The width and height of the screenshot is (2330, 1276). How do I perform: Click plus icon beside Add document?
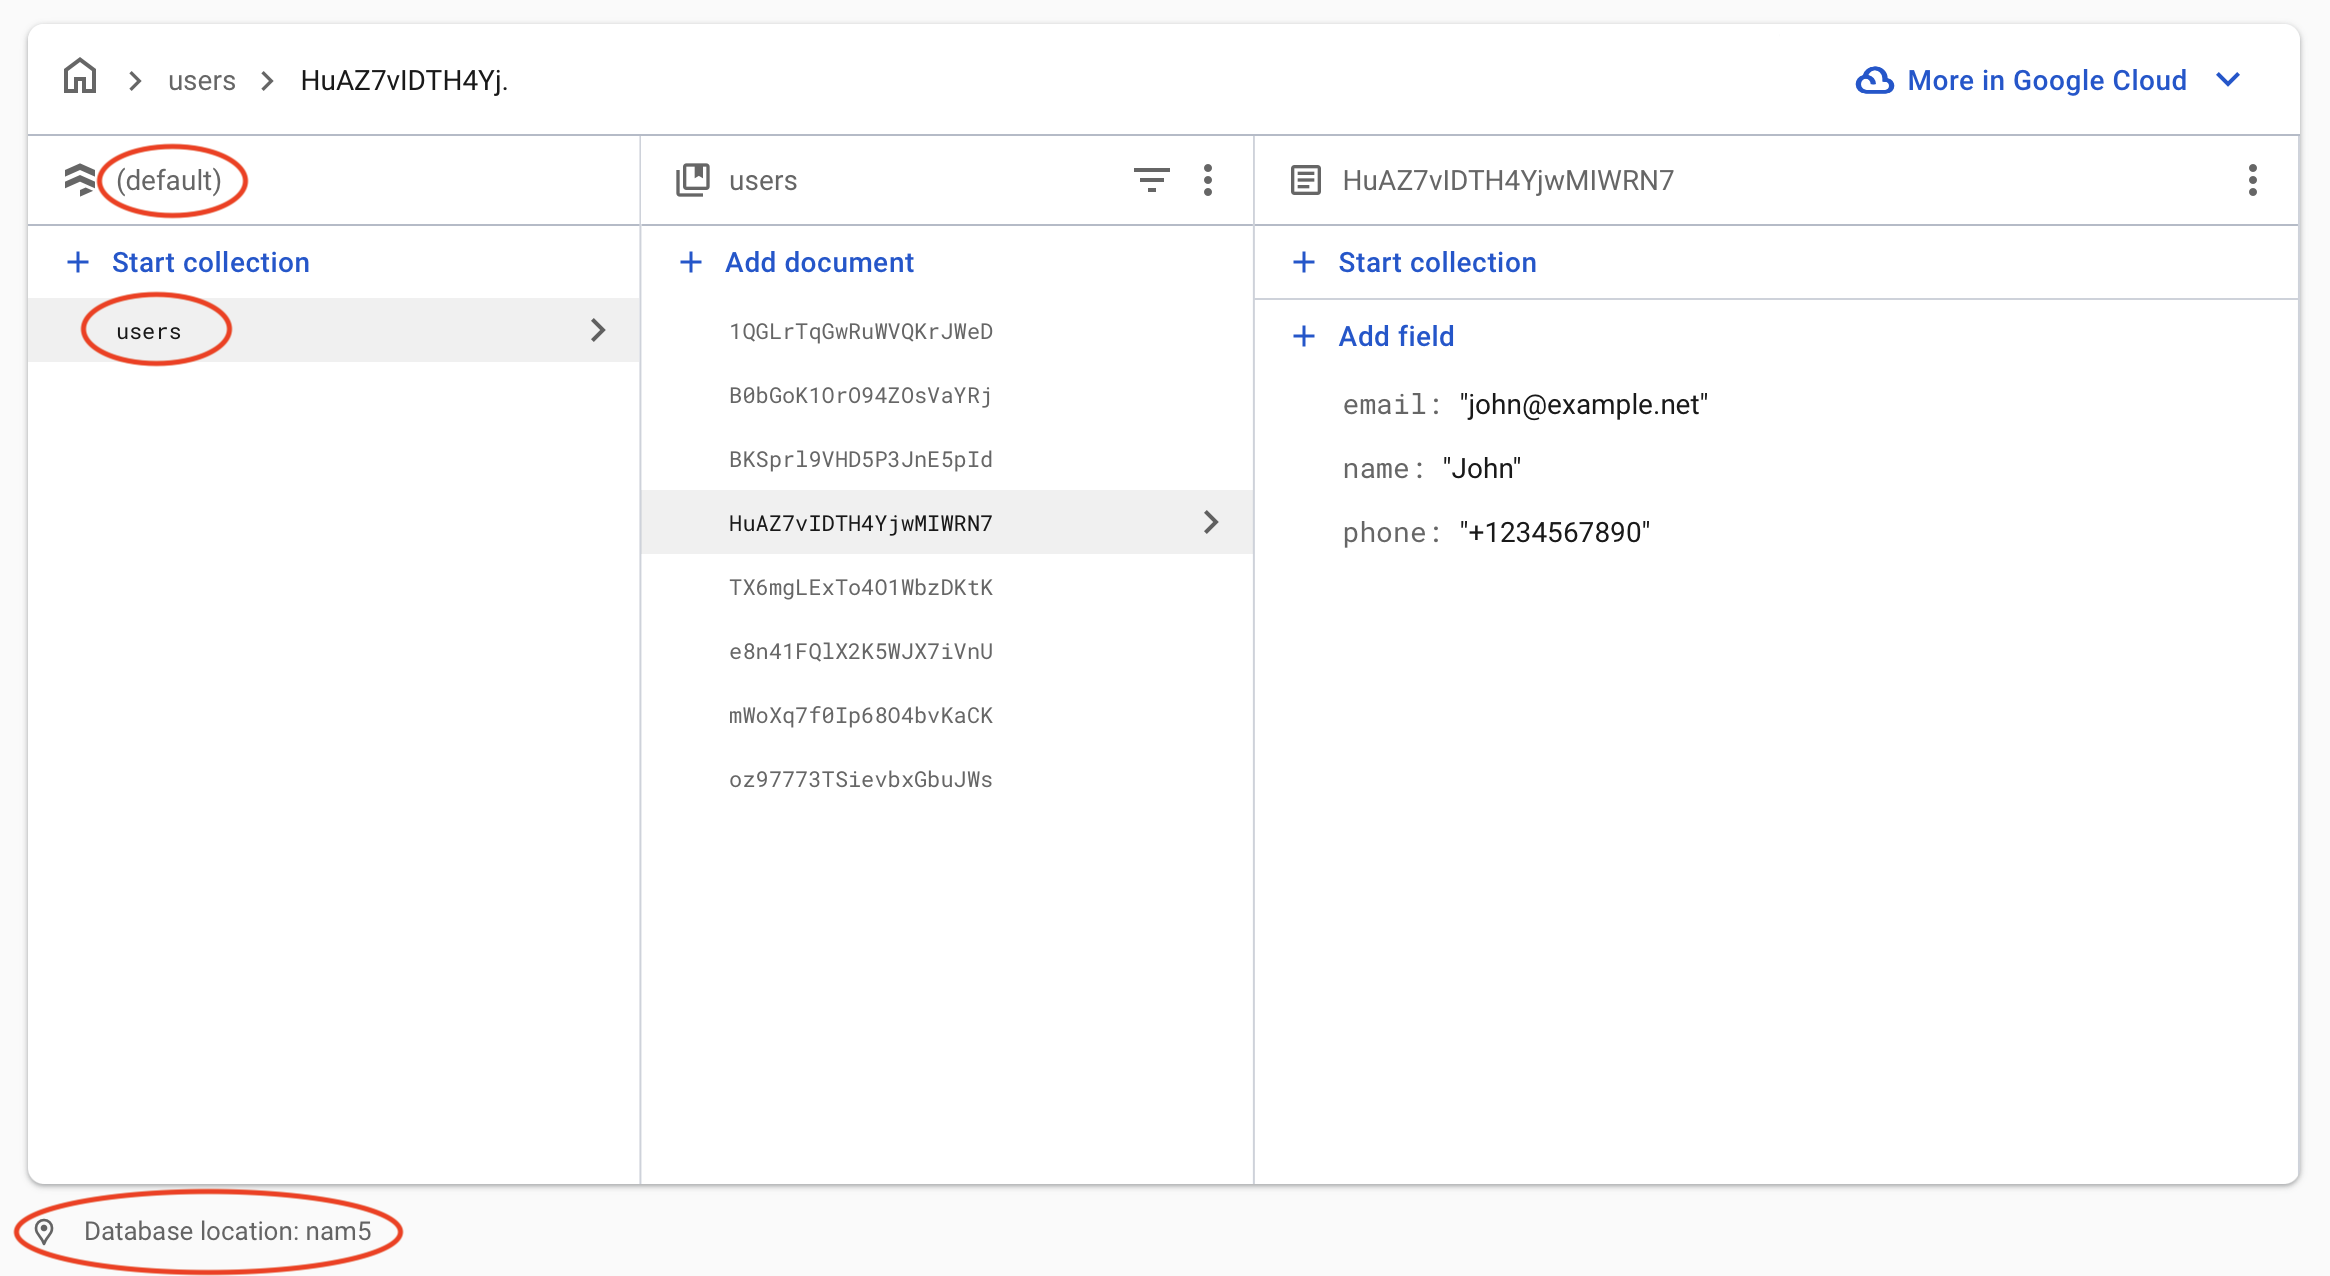[691, 262]
